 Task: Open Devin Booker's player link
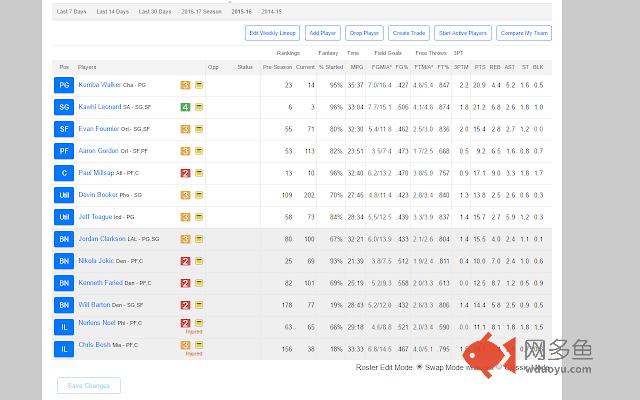pyautogui.click(x=98, y=195)
